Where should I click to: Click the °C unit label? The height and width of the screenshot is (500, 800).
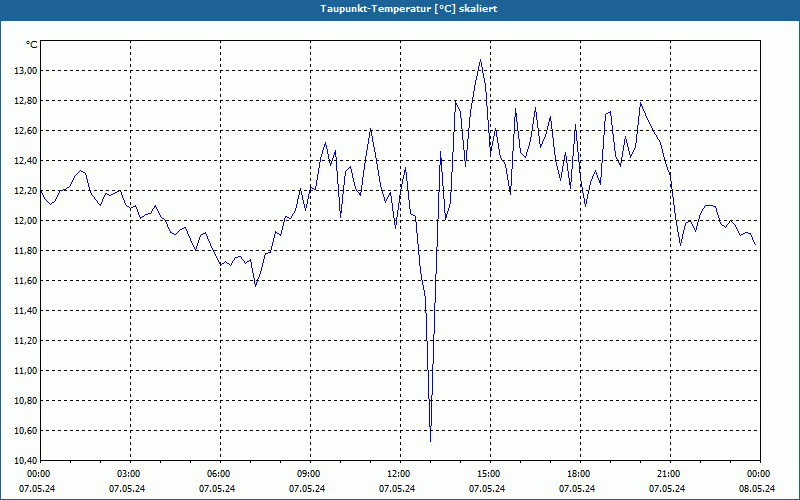tap(32, 45)
